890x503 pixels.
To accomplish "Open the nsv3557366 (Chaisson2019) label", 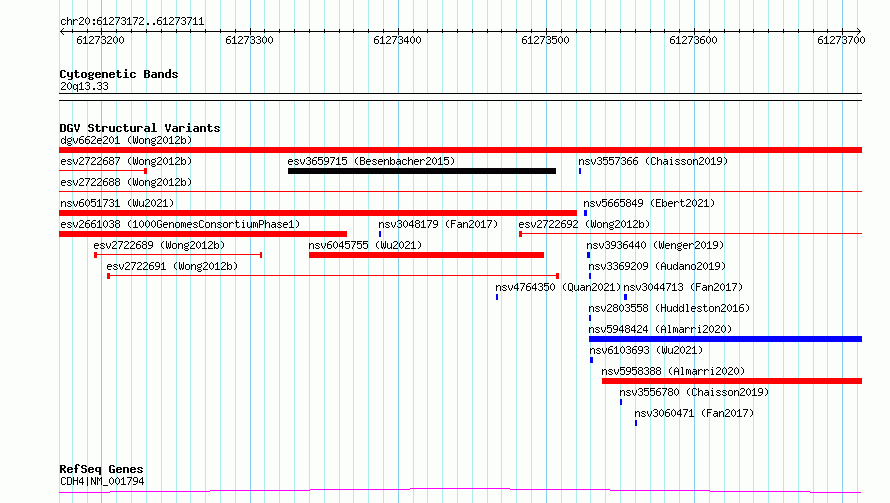I will click(653, 161).
